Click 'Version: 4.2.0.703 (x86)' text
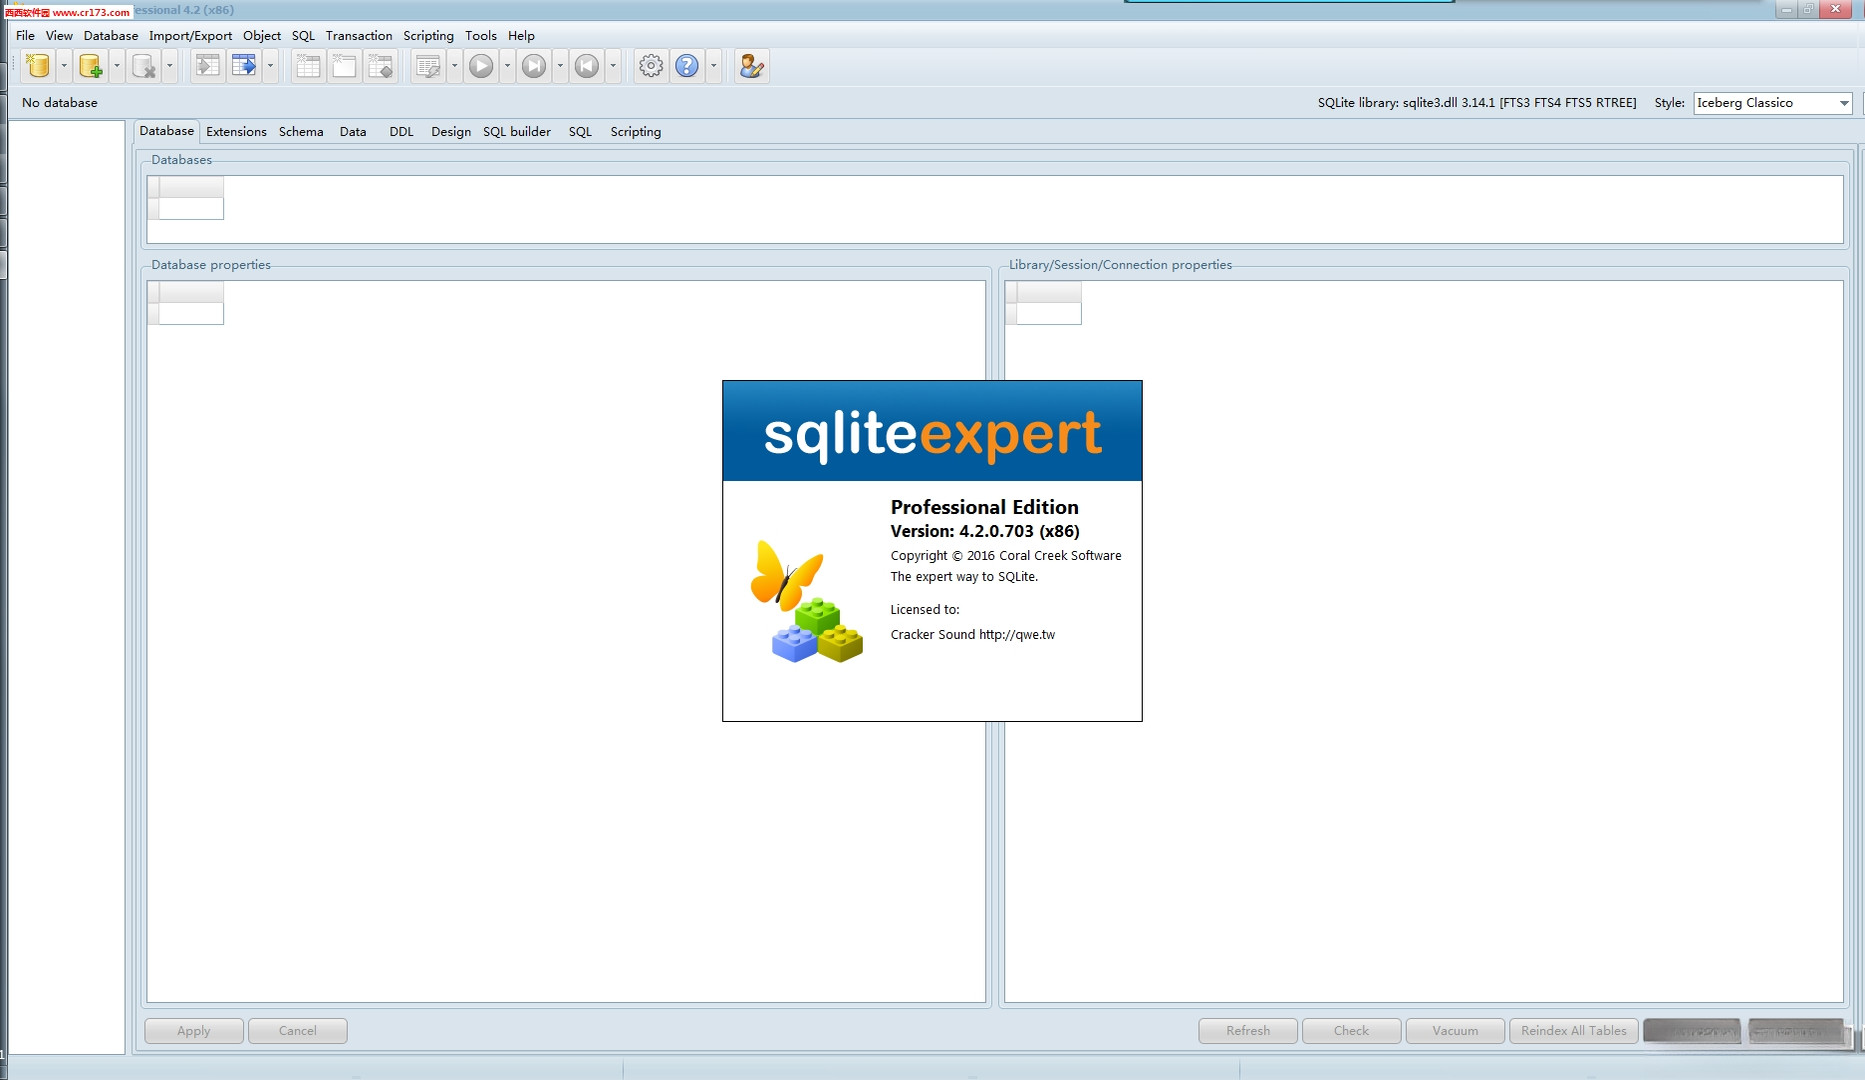This screenshot has height=1080, width=1865. [985, 531]
